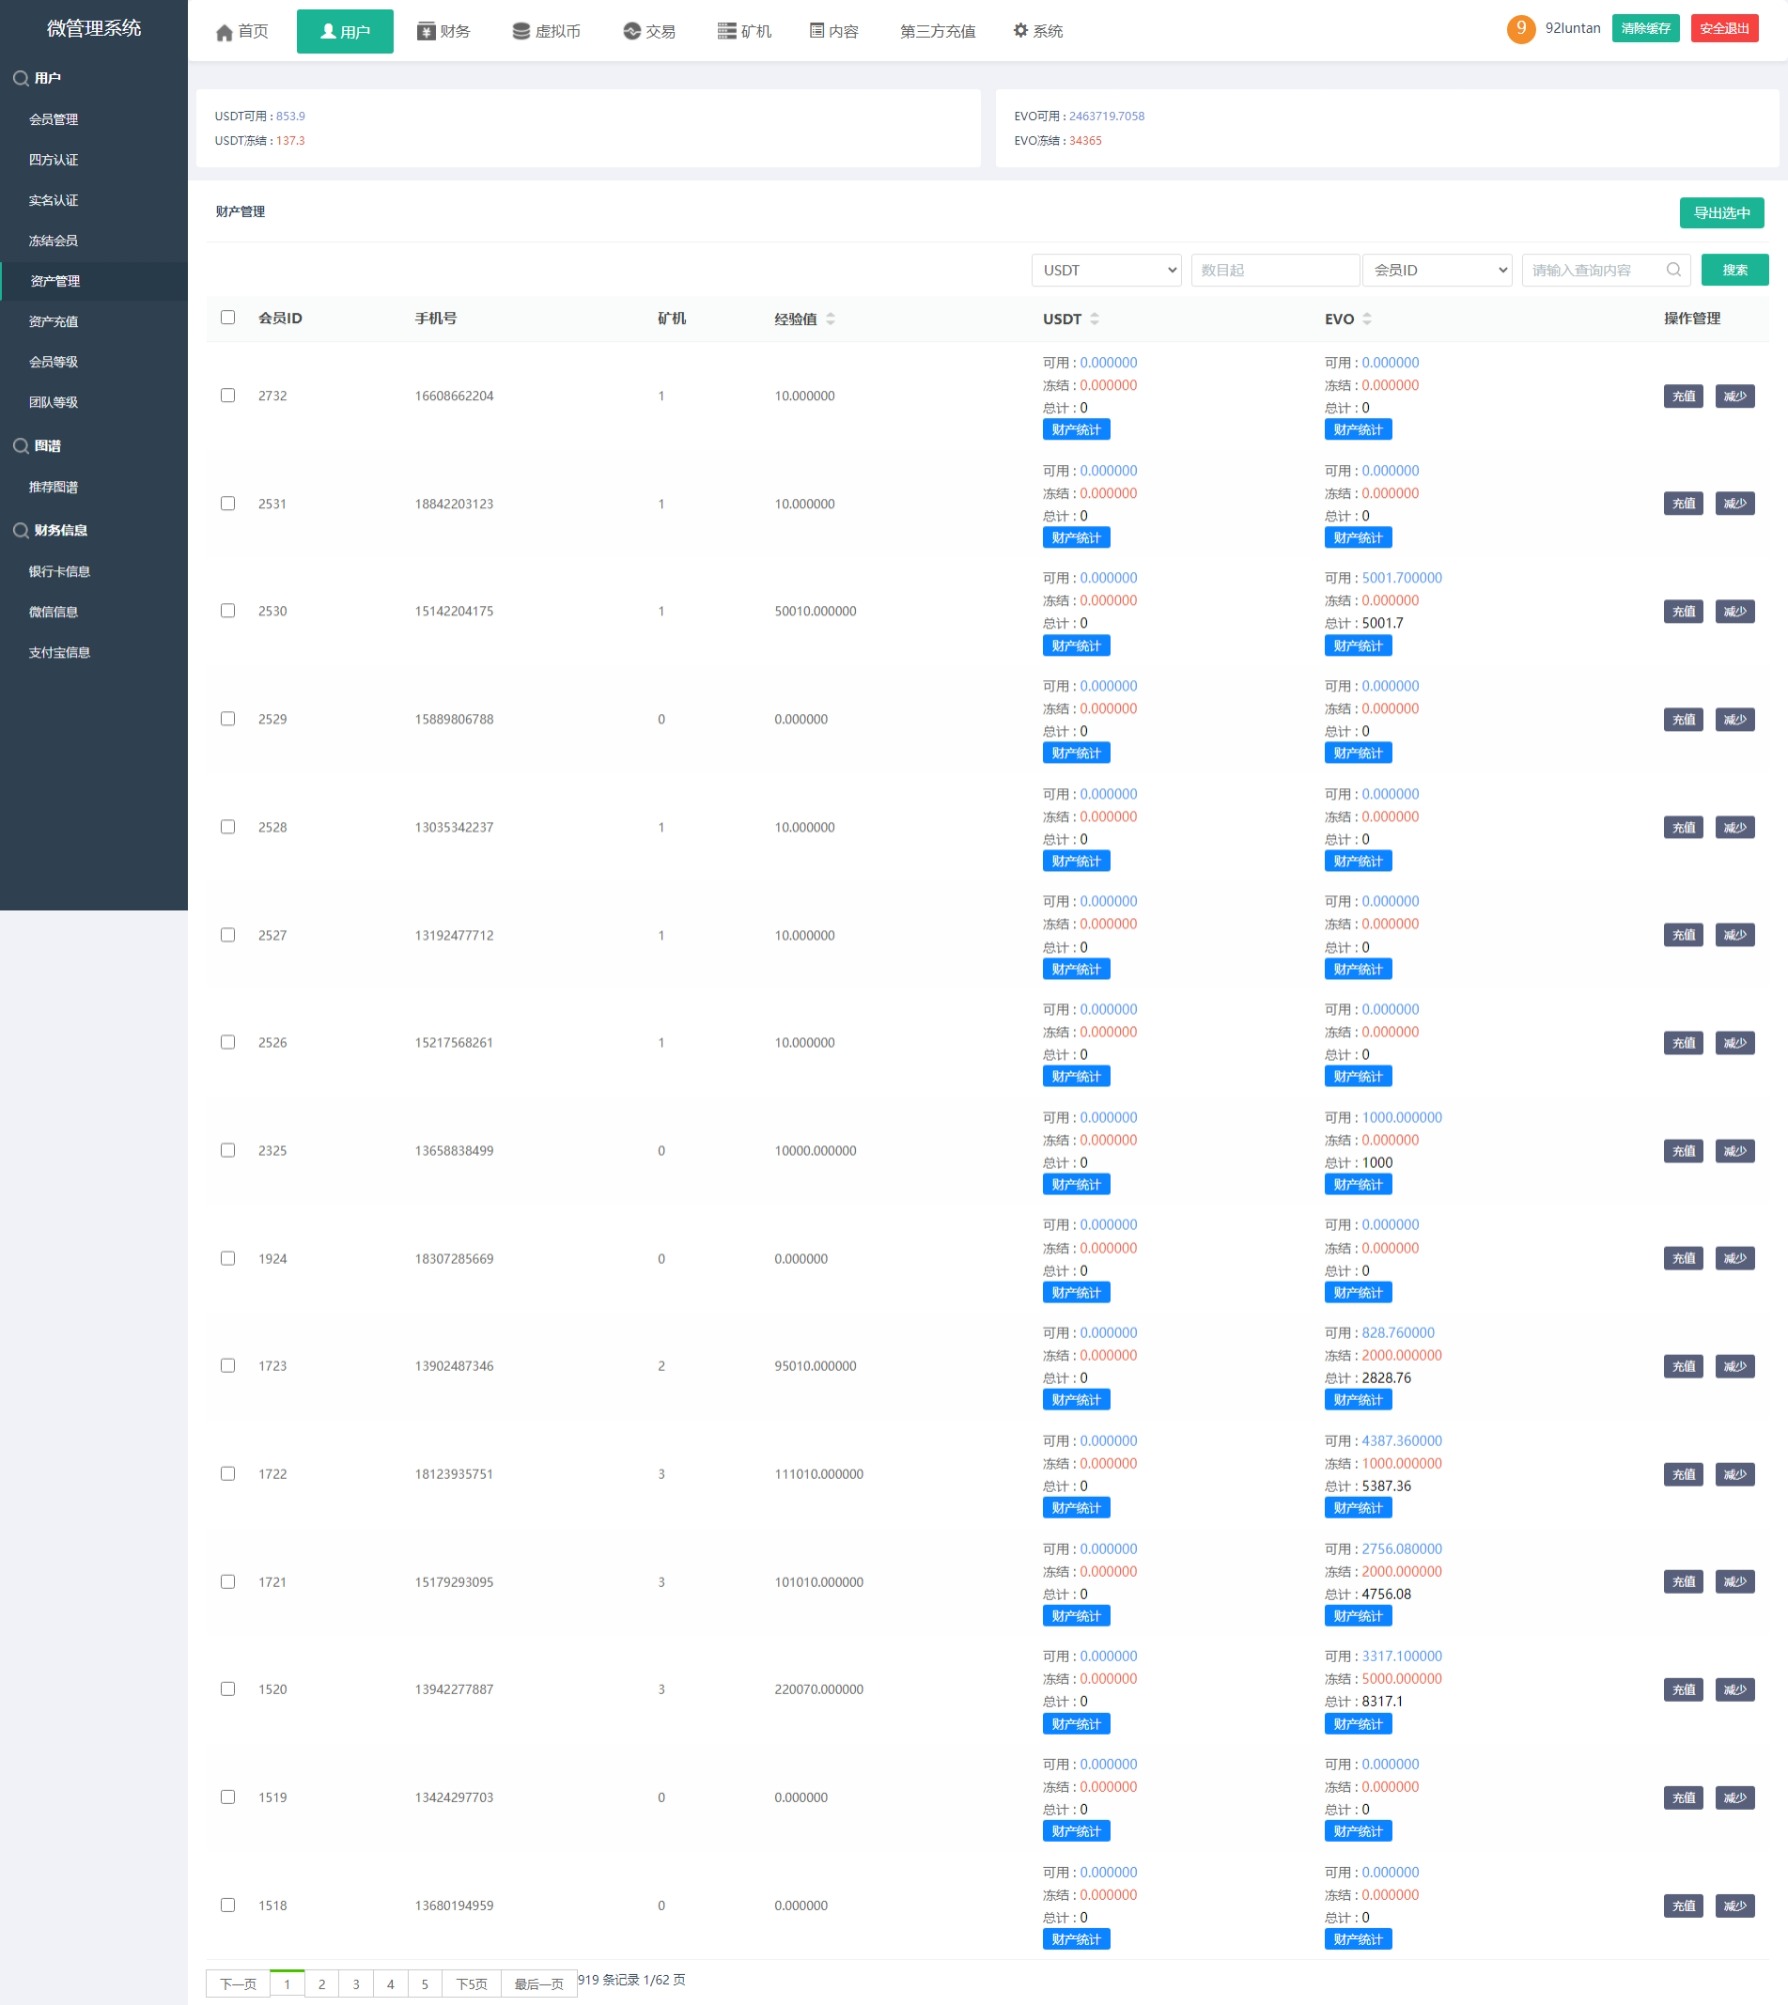Select the 用户 top navigation tab
This screenshot has width=1788, height=2005.
[x=345, y=31]
